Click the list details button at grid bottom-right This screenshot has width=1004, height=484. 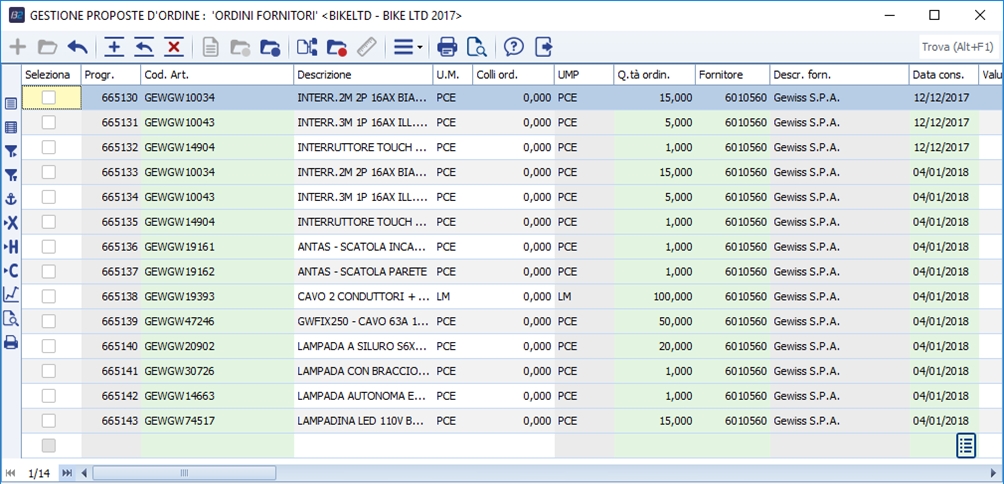[x=965, y=446]
